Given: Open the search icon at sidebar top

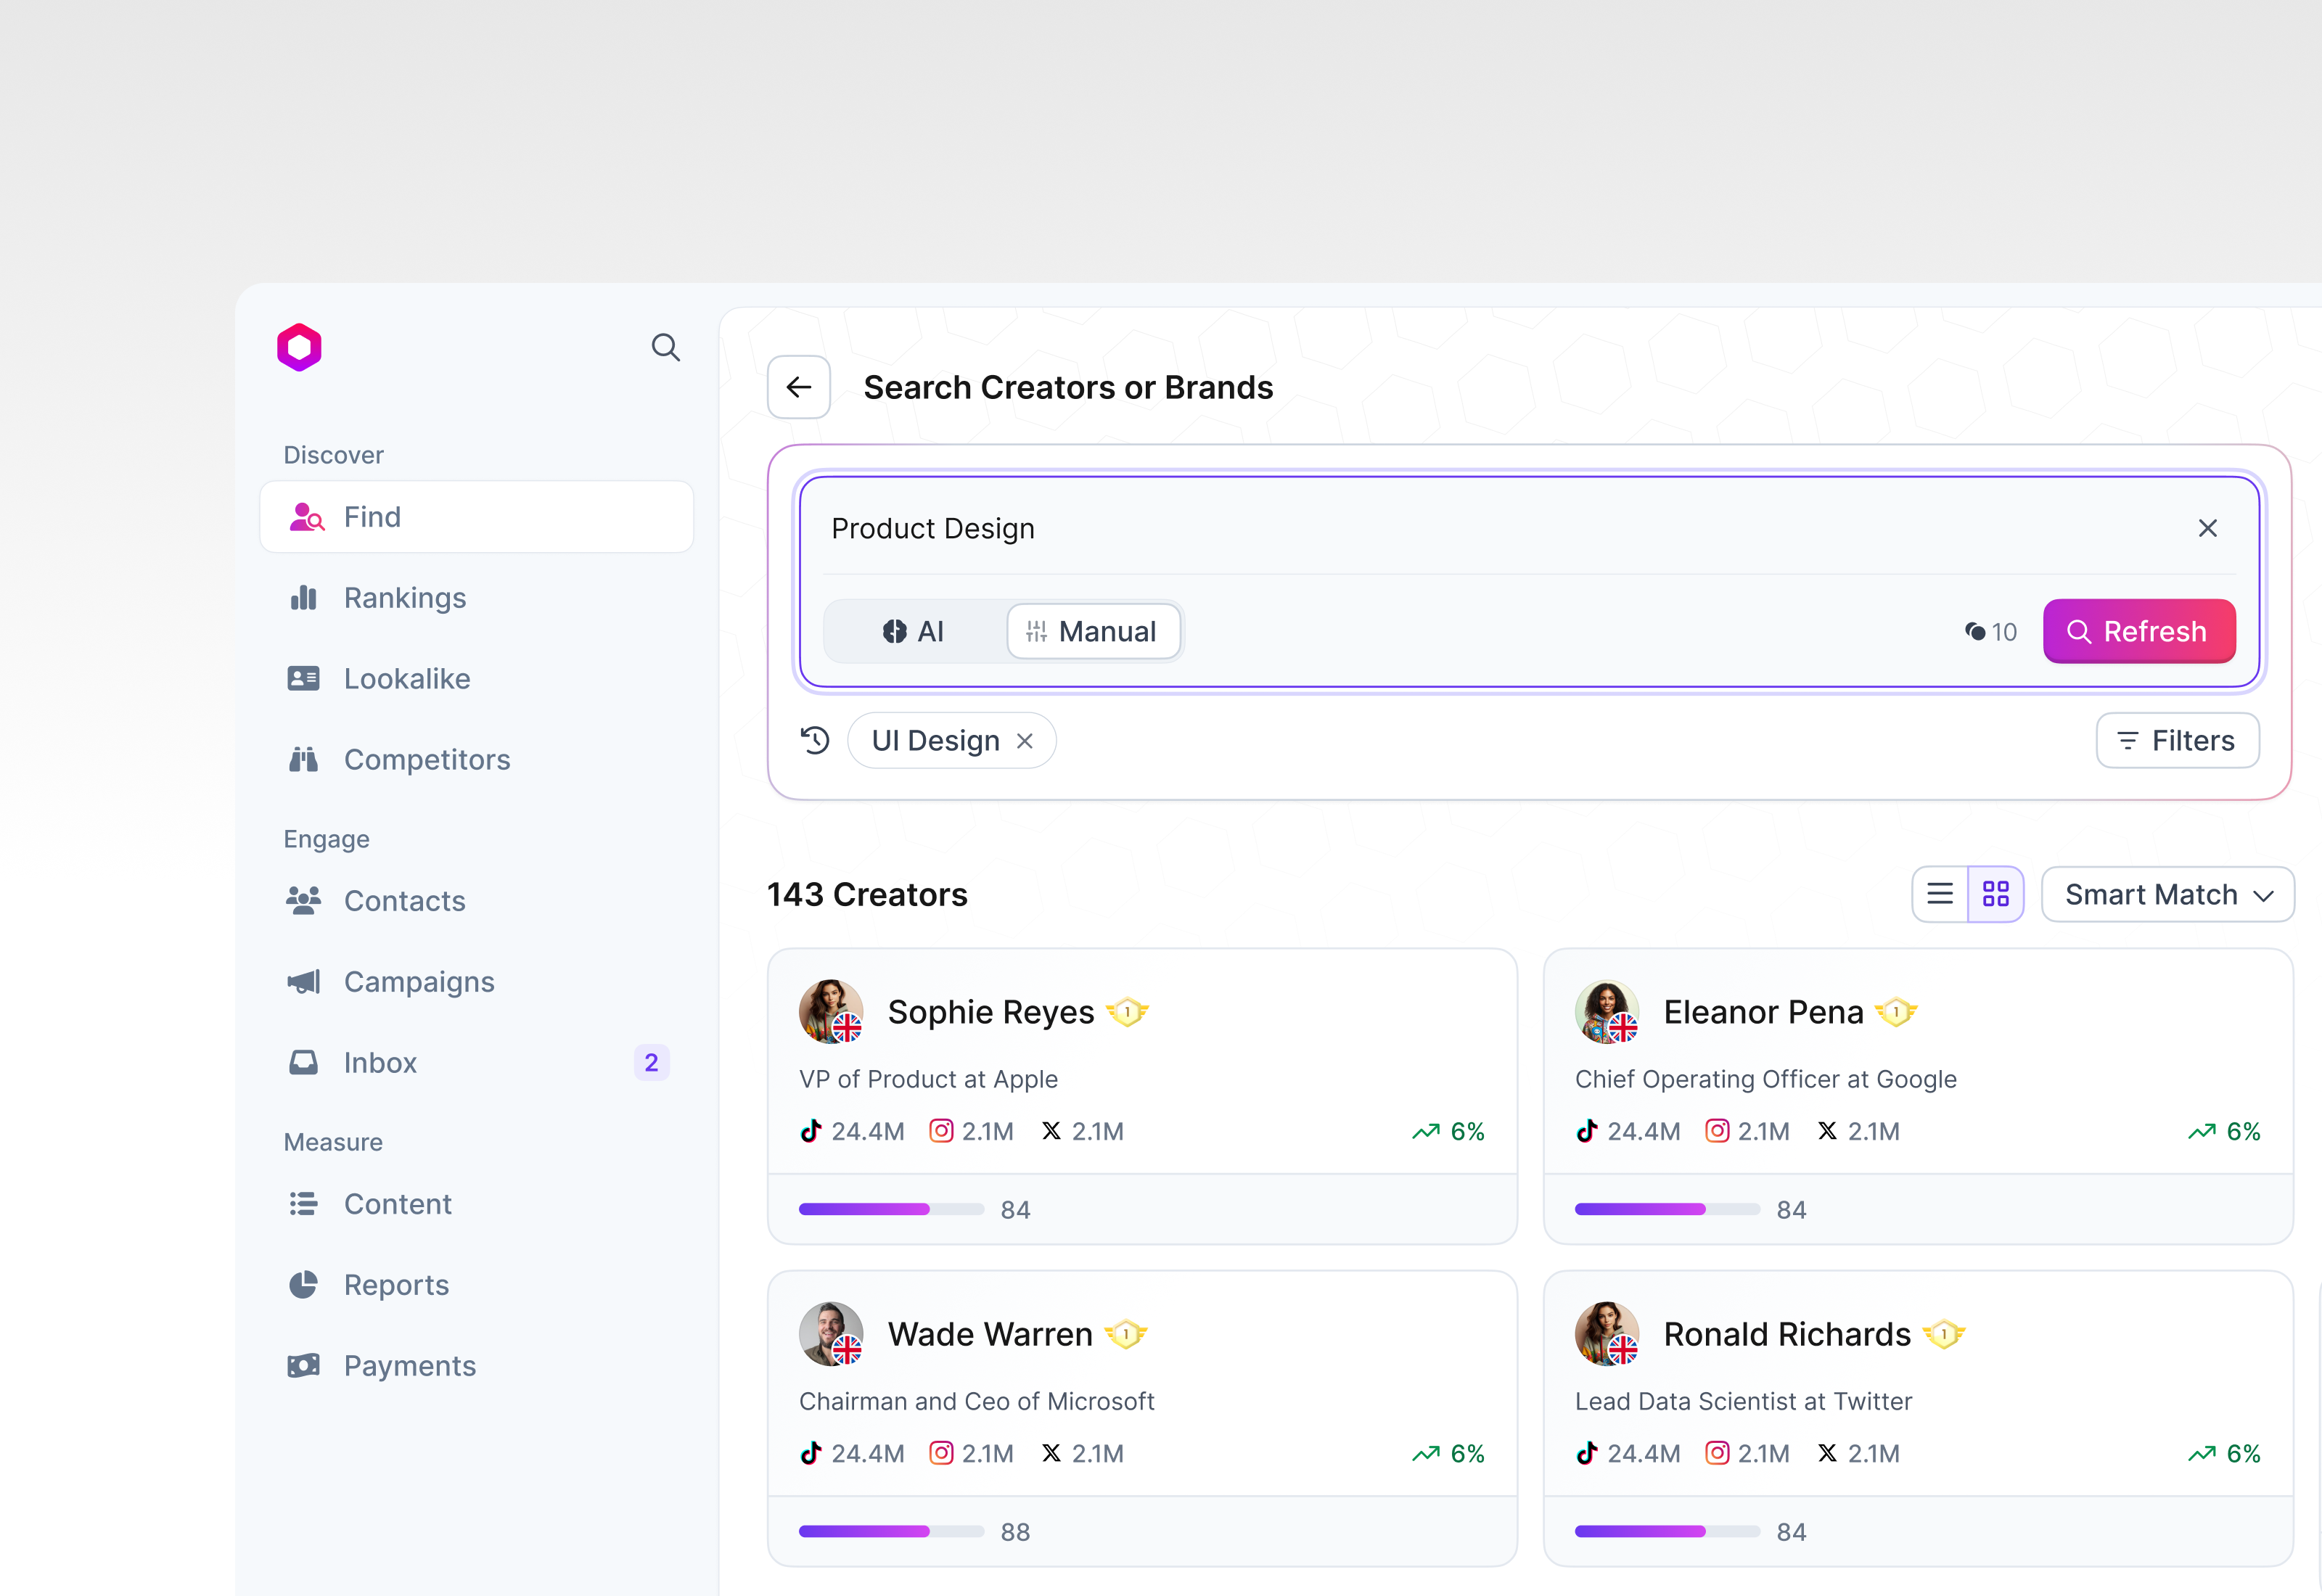Looking at the screenshot, I should [x=666, y=347].
